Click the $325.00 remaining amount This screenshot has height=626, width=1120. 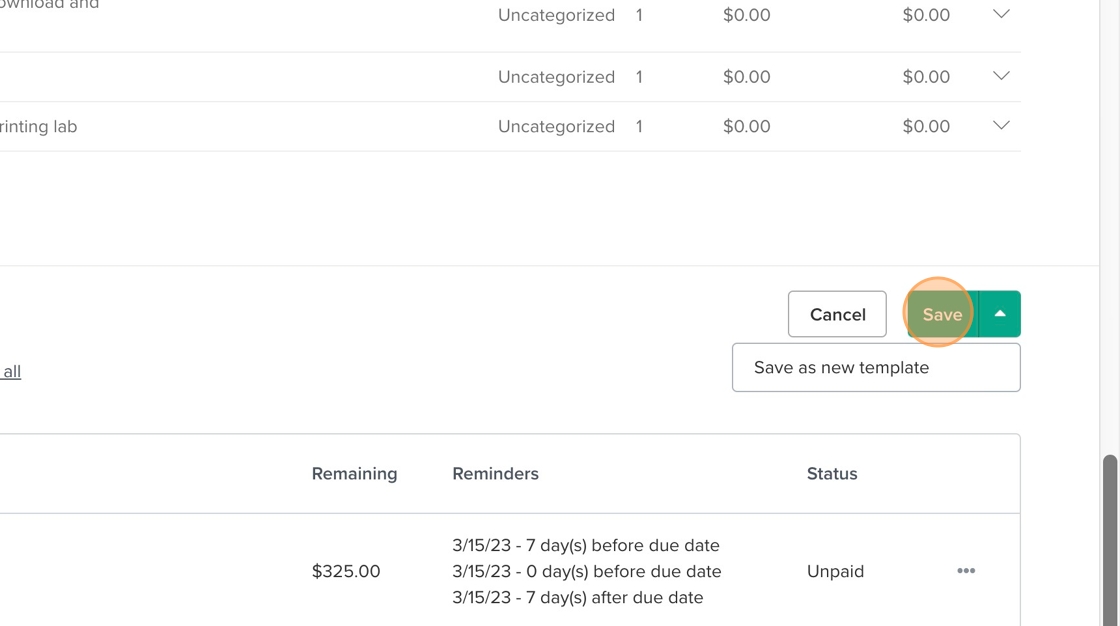click(346, 571)
